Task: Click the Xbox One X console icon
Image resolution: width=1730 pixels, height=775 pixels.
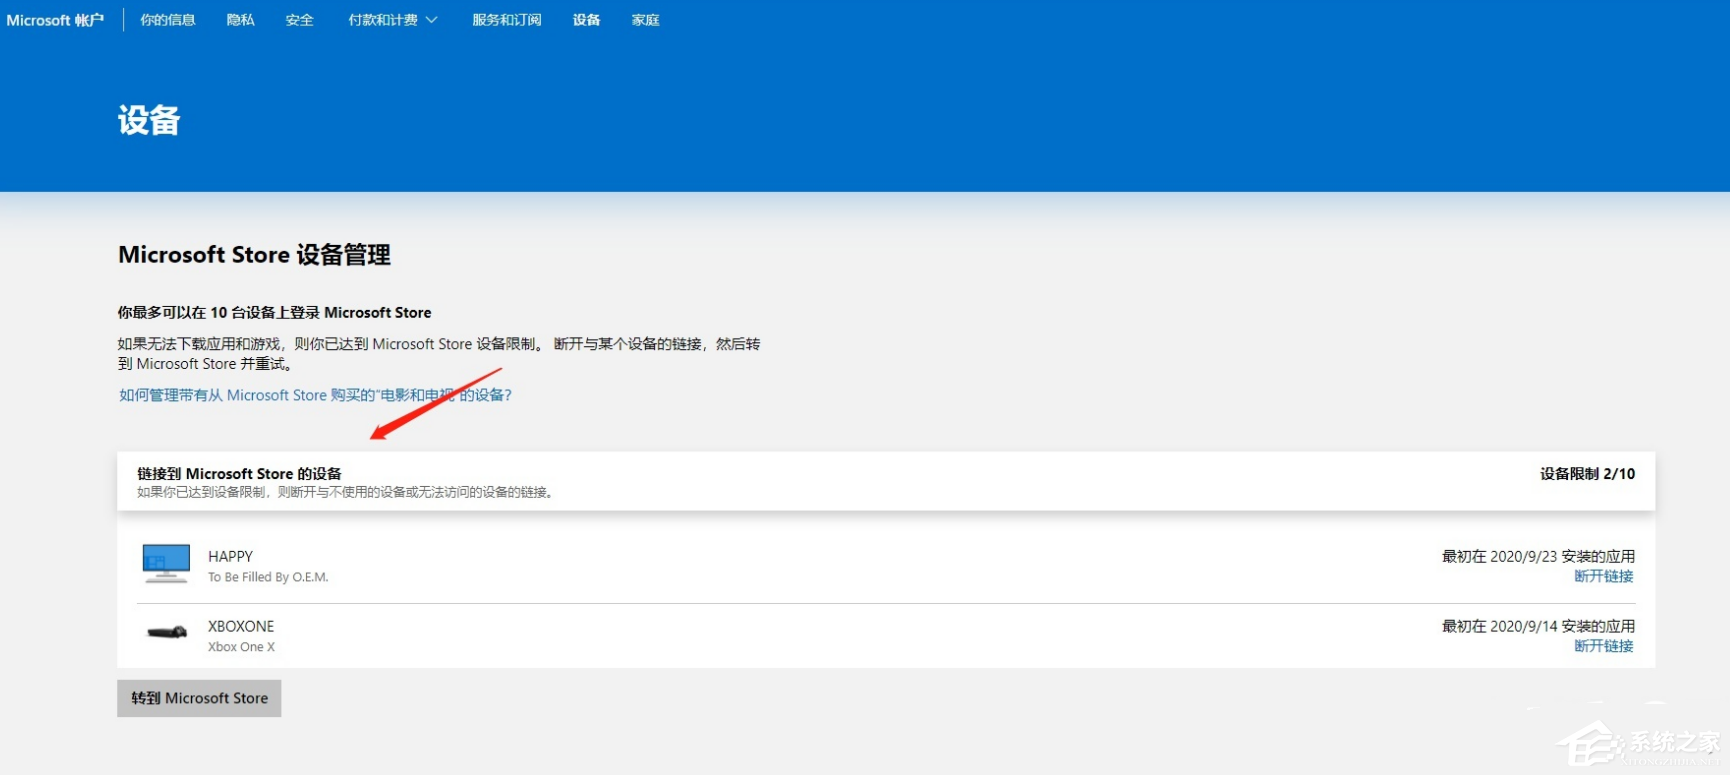Action: [x=167, y=633]
